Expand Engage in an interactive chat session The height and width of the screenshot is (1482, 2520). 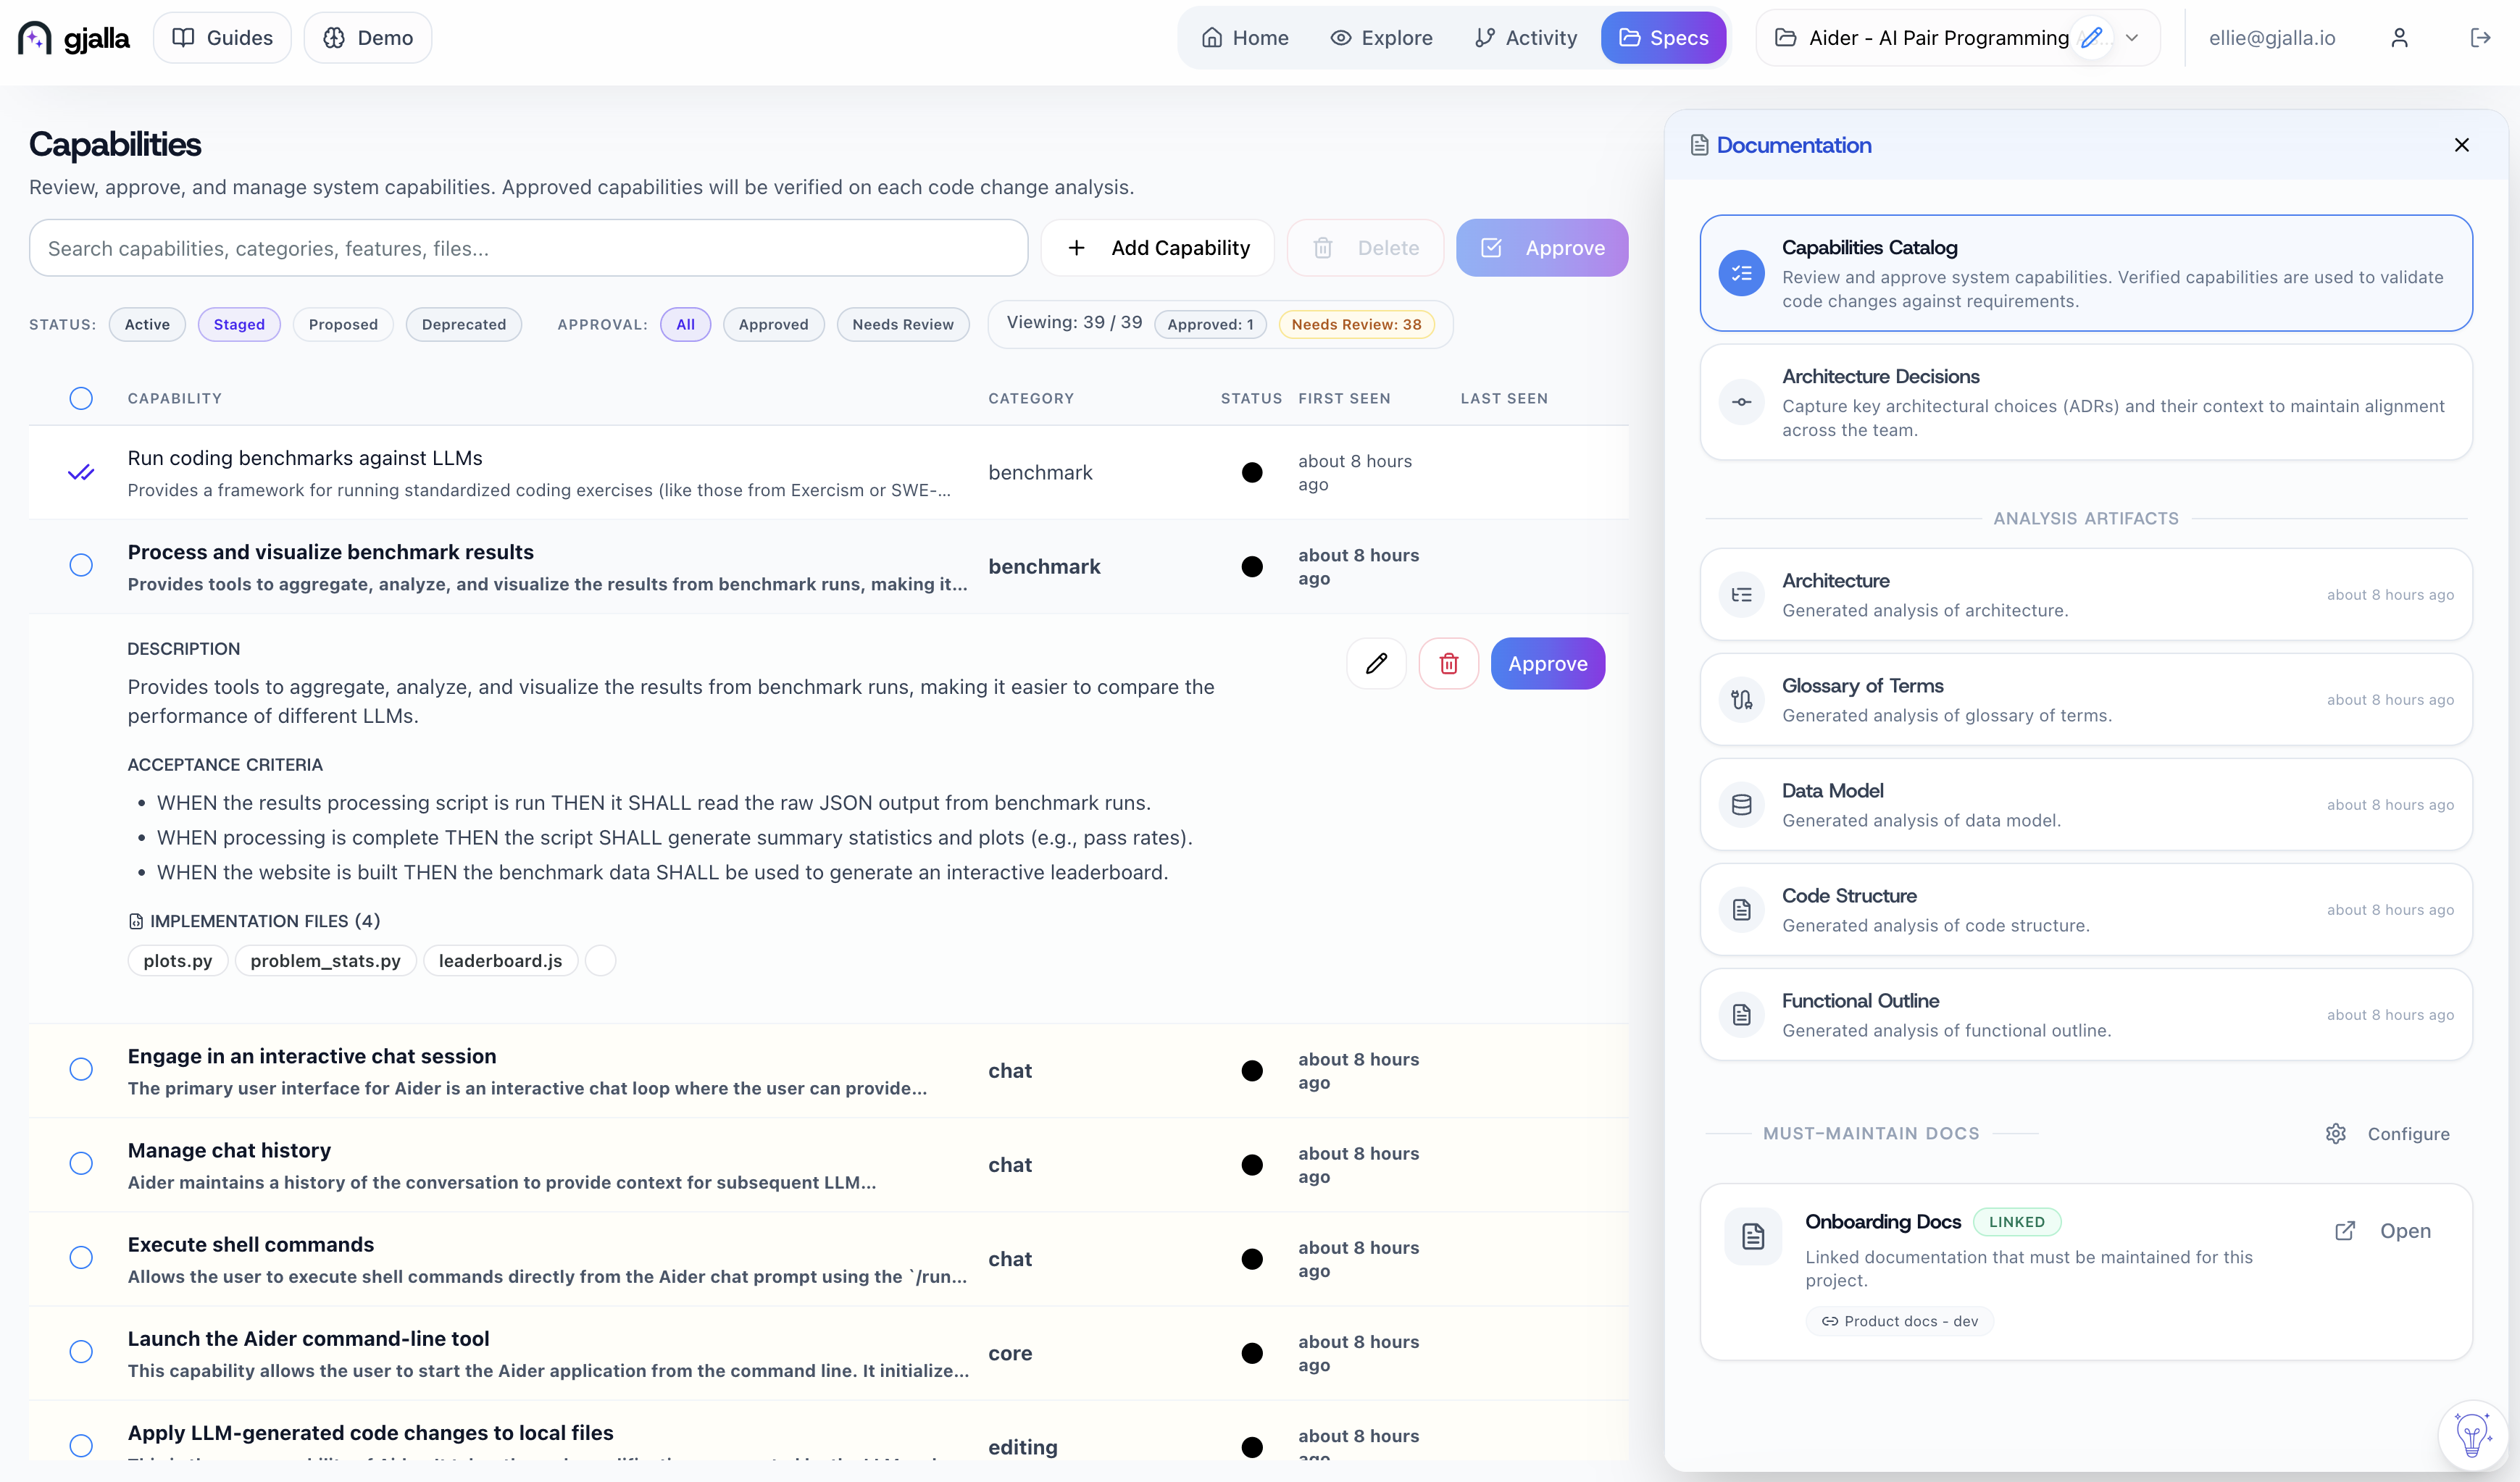(312, 1056)
